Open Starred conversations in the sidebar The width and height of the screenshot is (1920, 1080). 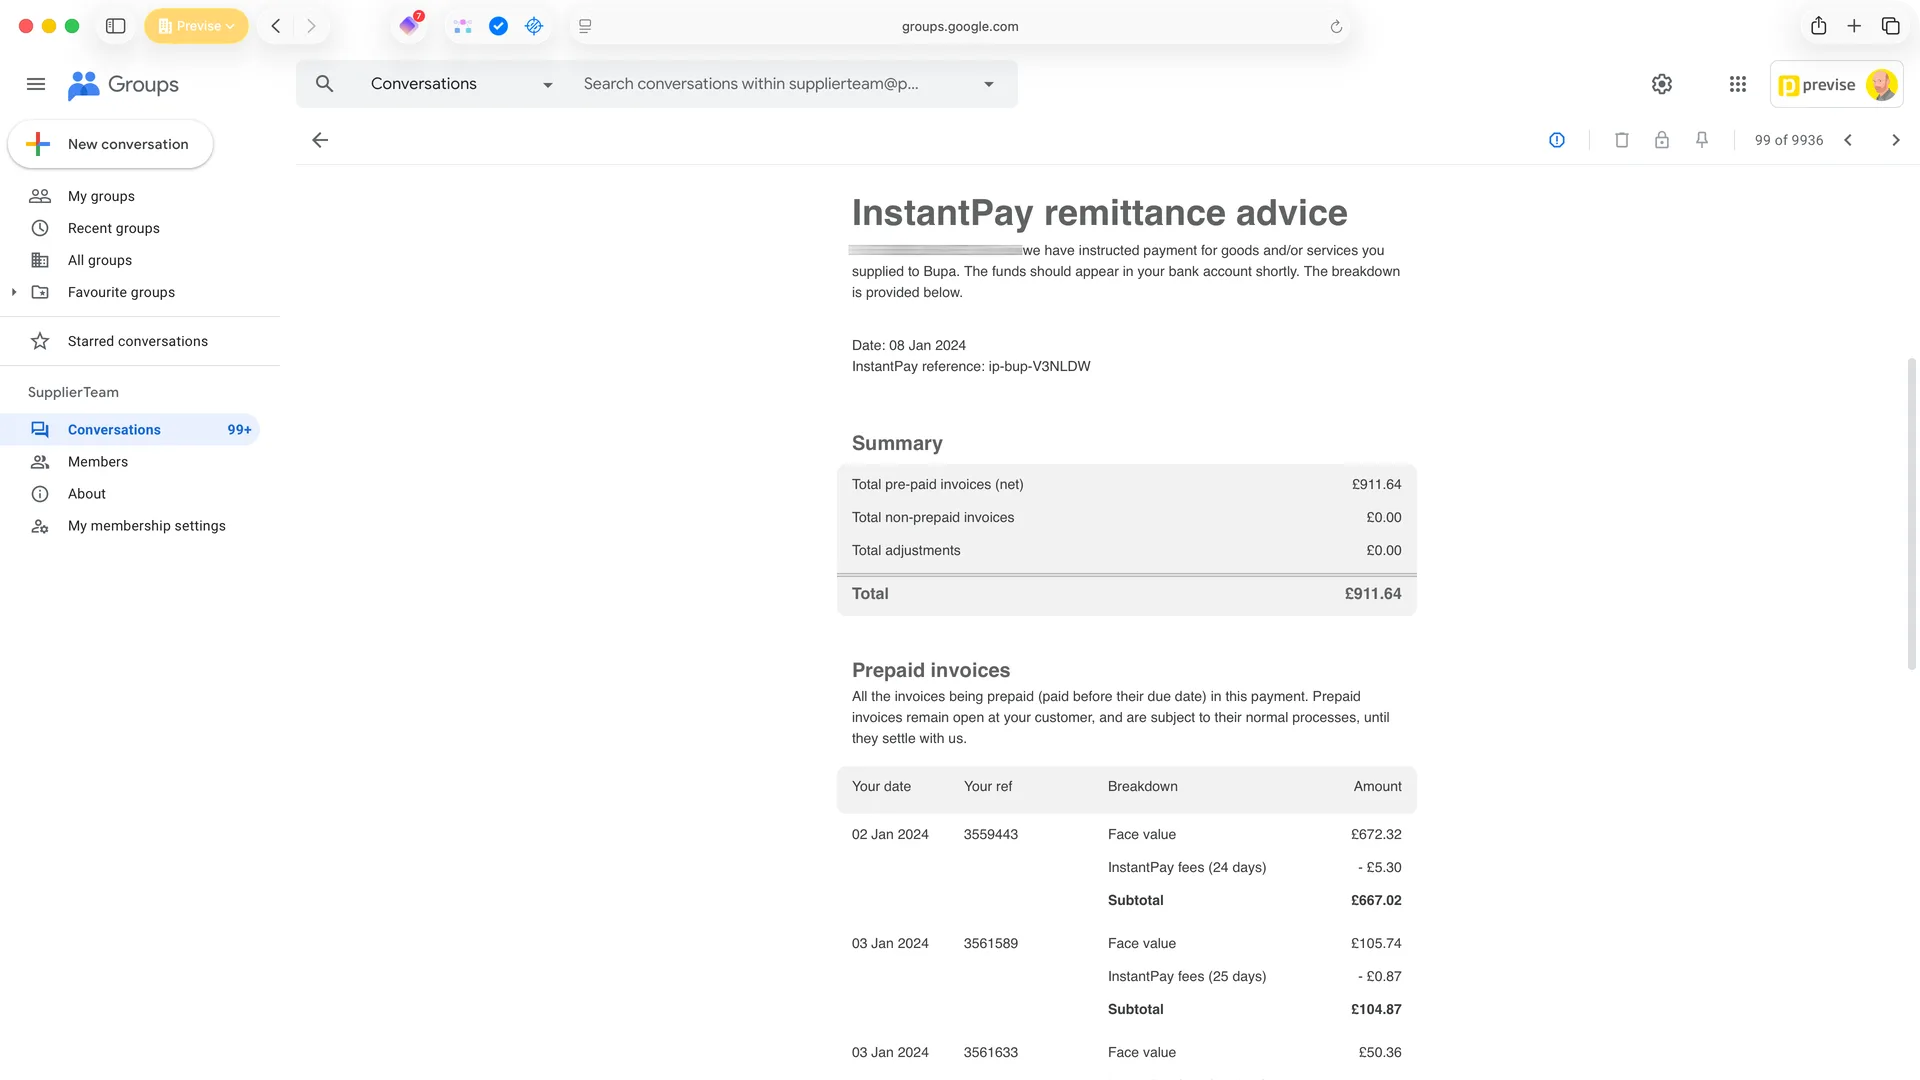138,341
